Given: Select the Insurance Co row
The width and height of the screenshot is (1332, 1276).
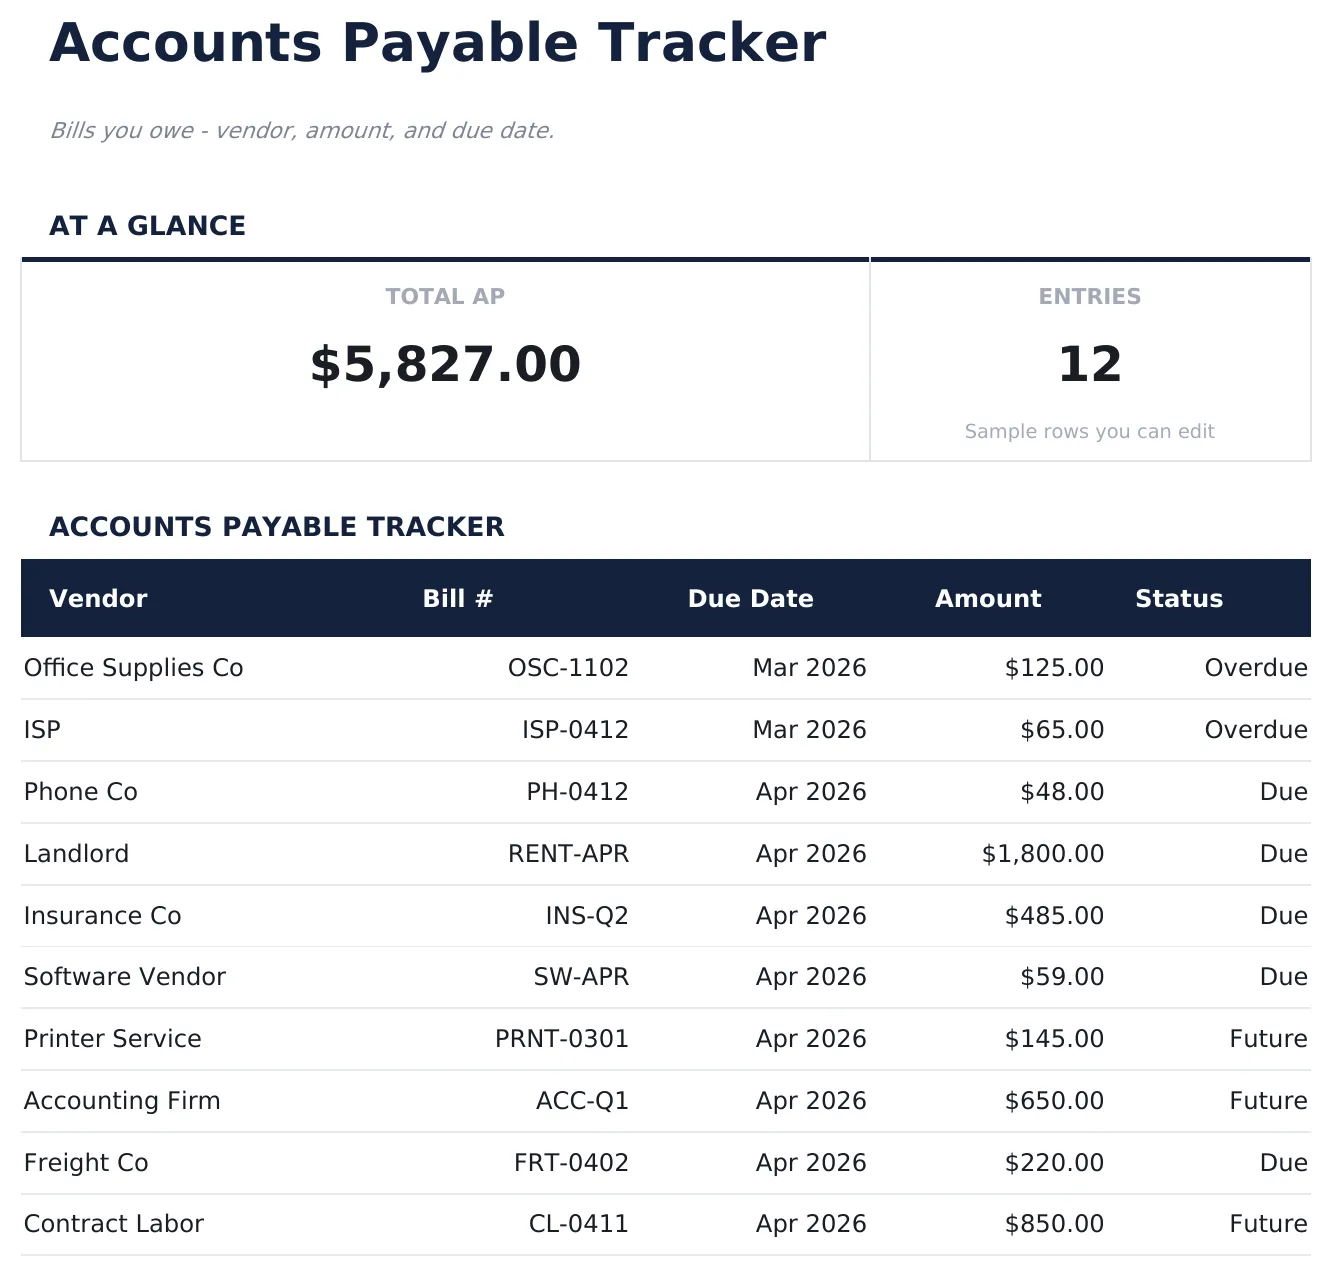Looking at the screenshot, I should [102, 915].
